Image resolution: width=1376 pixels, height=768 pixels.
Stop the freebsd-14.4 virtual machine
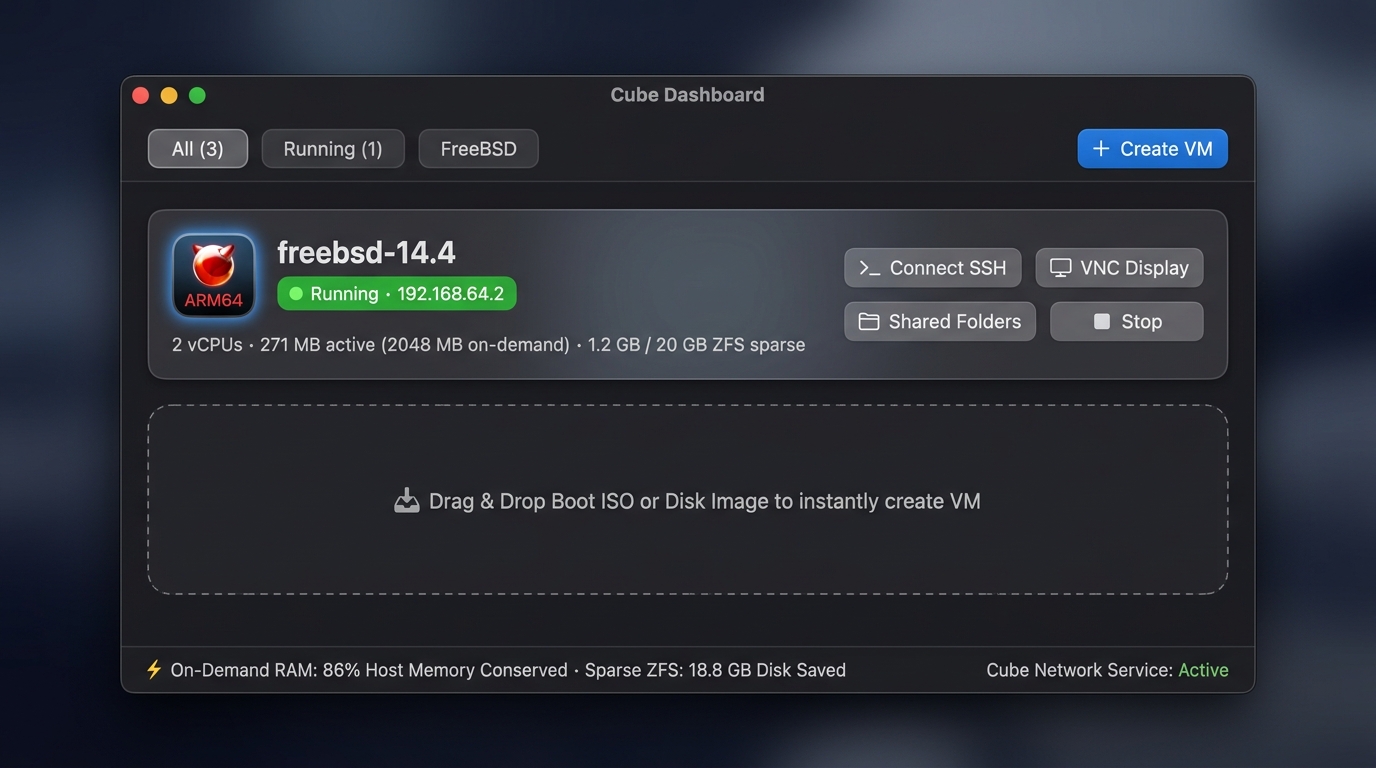pyautogui.click(x=1127, y=321)
